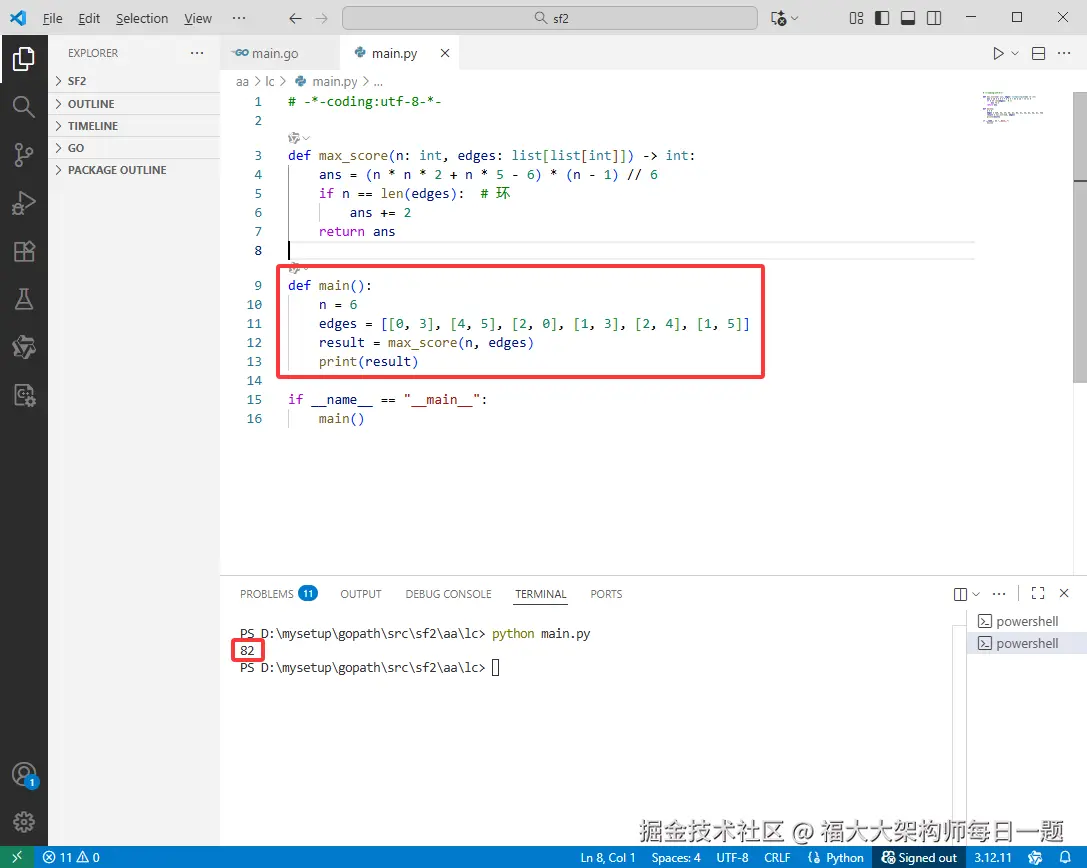Switch to the OUTPUT panel tab

click(x=360, y=594)
